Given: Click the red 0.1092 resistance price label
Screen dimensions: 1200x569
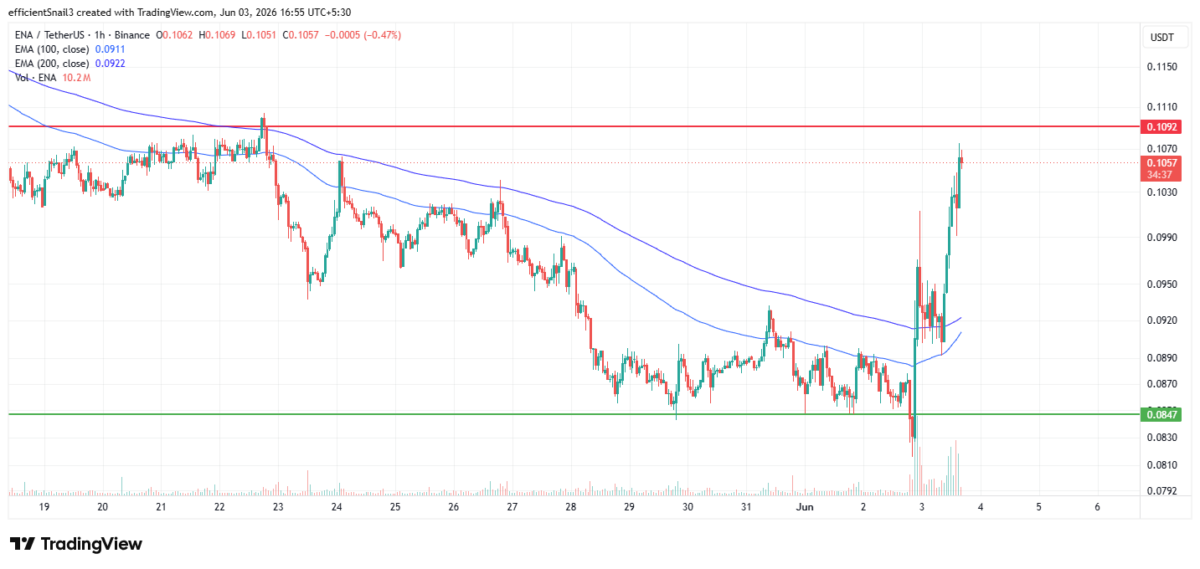Looking at the screenshot, I should coord(1162,127).
